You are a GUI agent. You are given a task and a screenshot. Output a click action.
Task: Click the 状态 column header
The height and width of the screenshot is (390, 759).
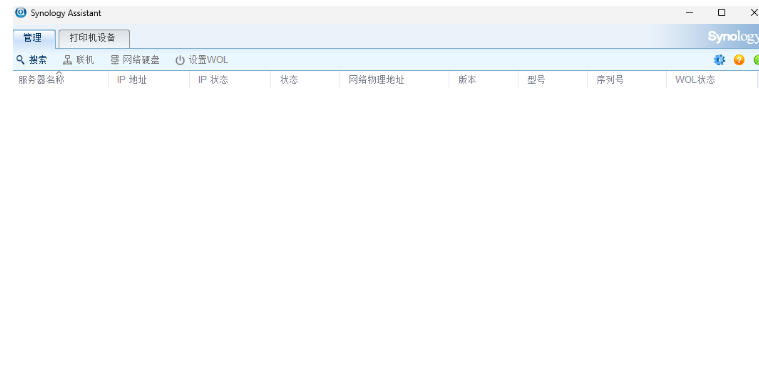[305, 80]
